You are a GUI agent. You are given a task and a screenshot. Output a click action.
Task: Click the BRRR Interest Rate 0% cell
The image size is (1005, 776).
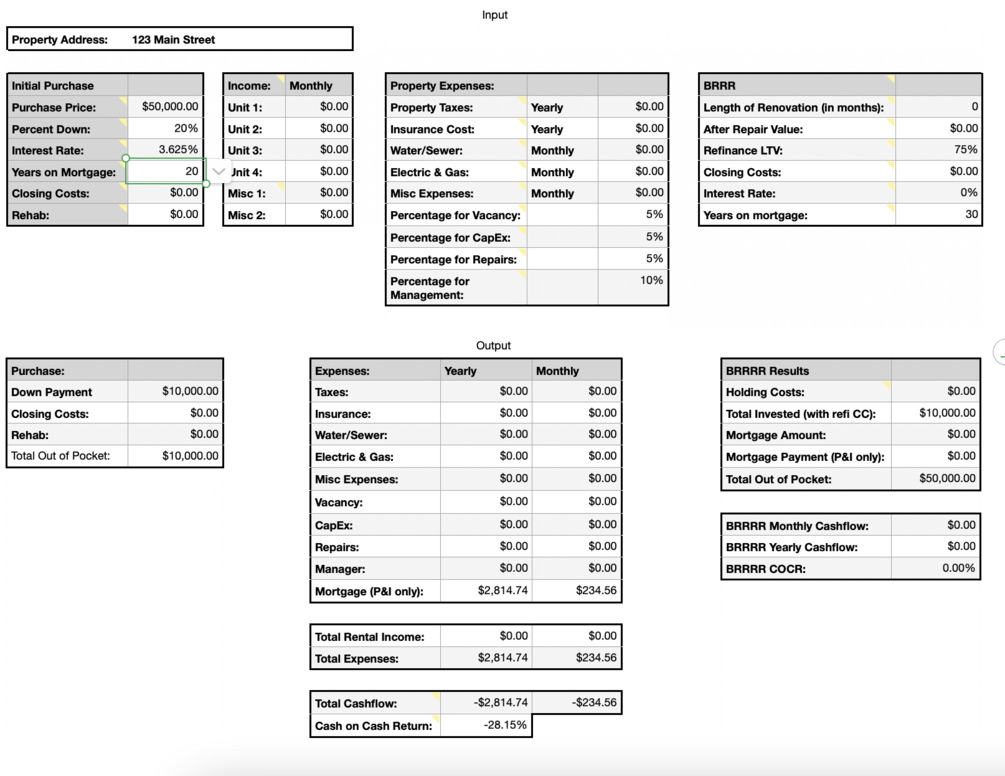tap(938, 193)
